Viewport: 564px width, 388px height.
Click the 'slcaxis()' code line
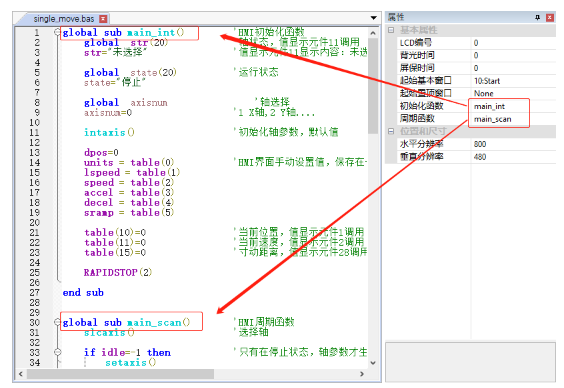(109, 333)
